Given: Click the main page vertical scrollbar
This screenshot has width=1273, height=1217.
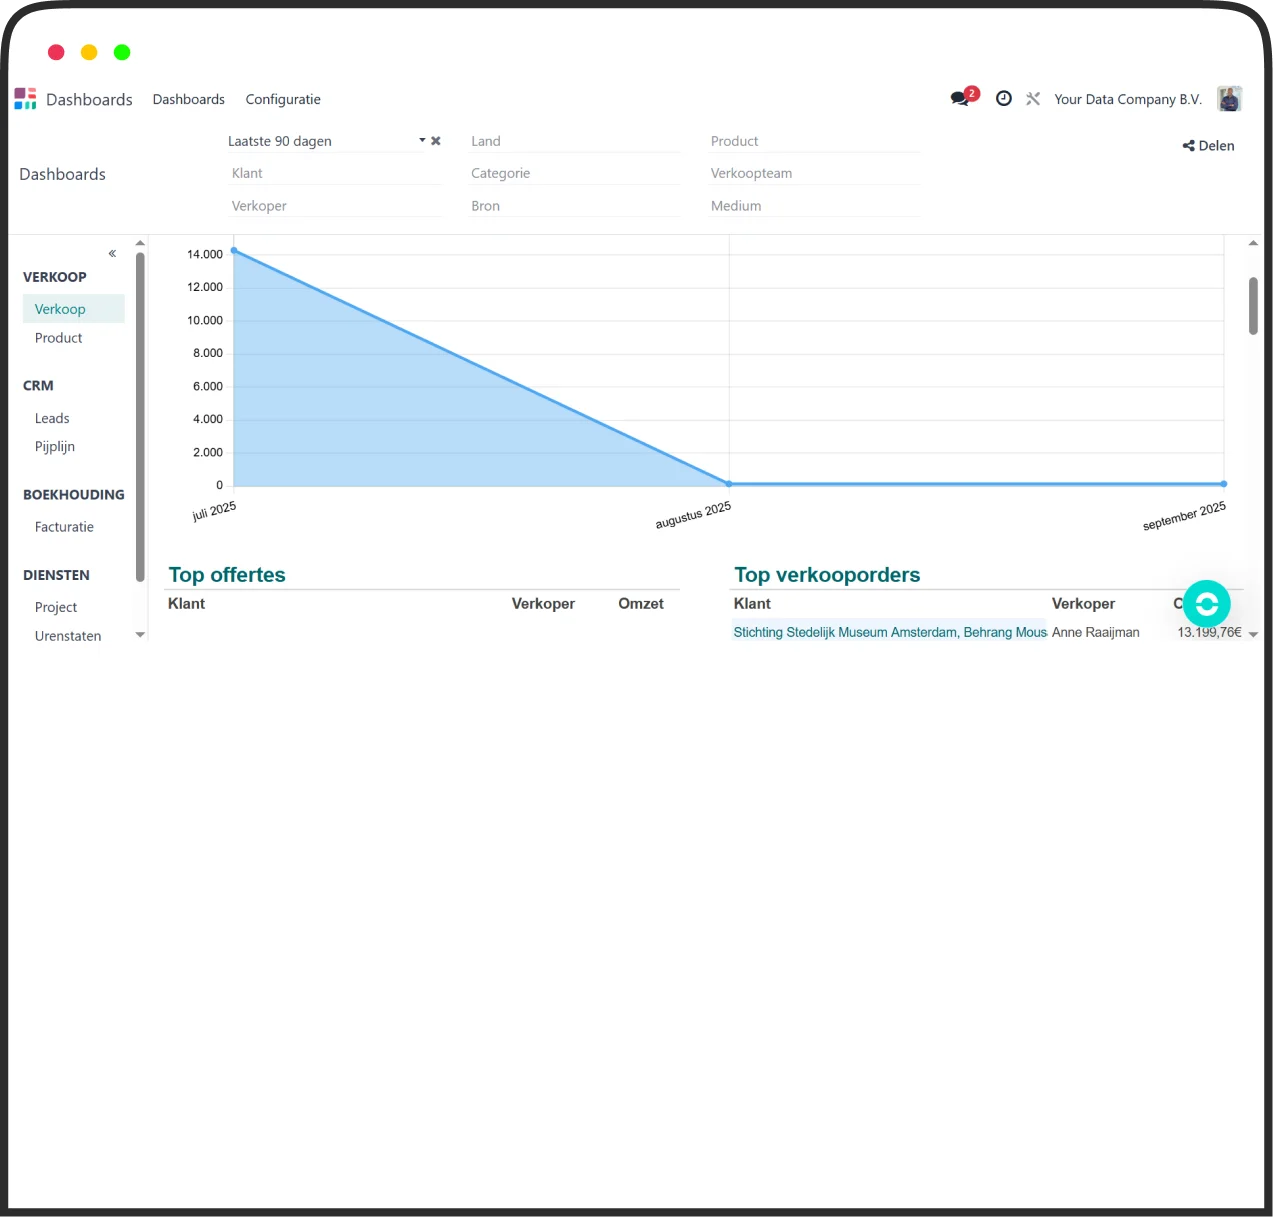Looking at the screenshot, I should 1253,306.
